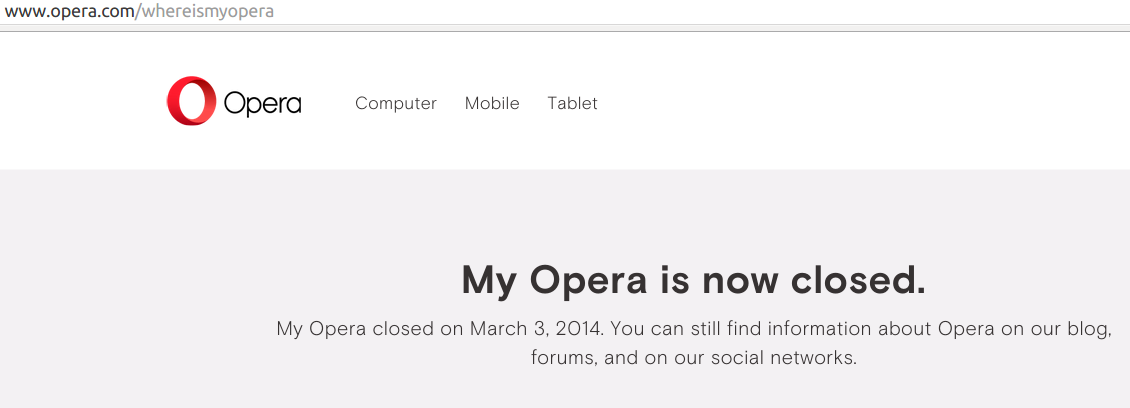Click the word 'Opera' in the big heading
Screen dimensions: 1130x408
588,281
